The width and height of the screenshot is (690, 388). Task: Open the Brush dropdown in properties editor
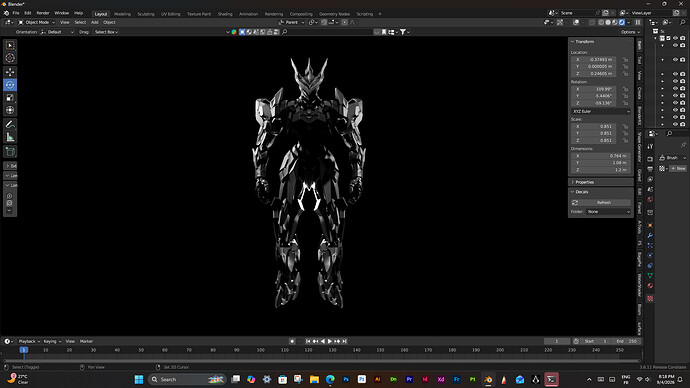pos(672,157)
